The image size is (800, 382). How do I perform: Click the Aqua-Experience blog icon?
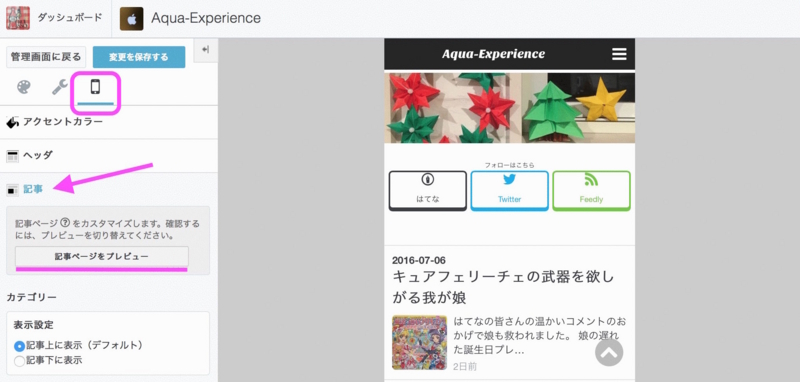131,18
